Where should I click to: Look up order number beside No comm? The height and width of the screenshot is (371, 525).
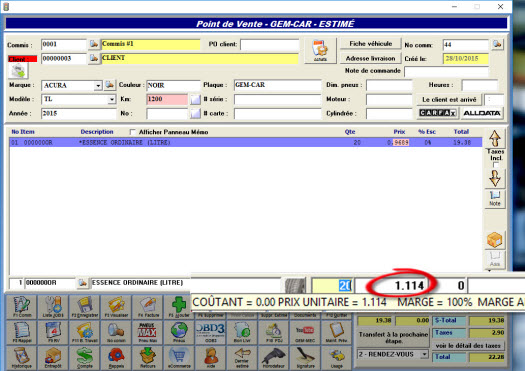[x=497, y=44]
